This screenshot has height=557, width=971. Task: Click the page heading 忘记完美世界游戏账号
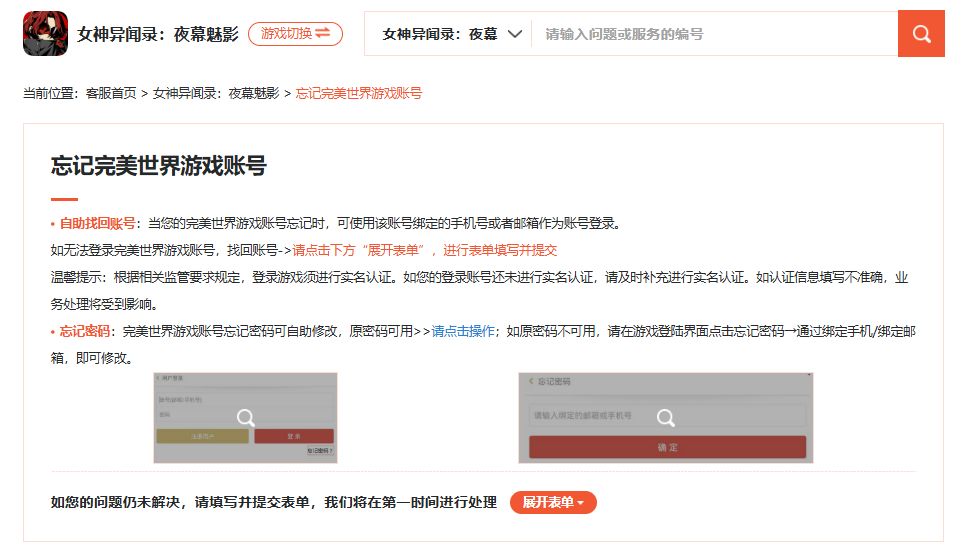[x=159, y=166]
